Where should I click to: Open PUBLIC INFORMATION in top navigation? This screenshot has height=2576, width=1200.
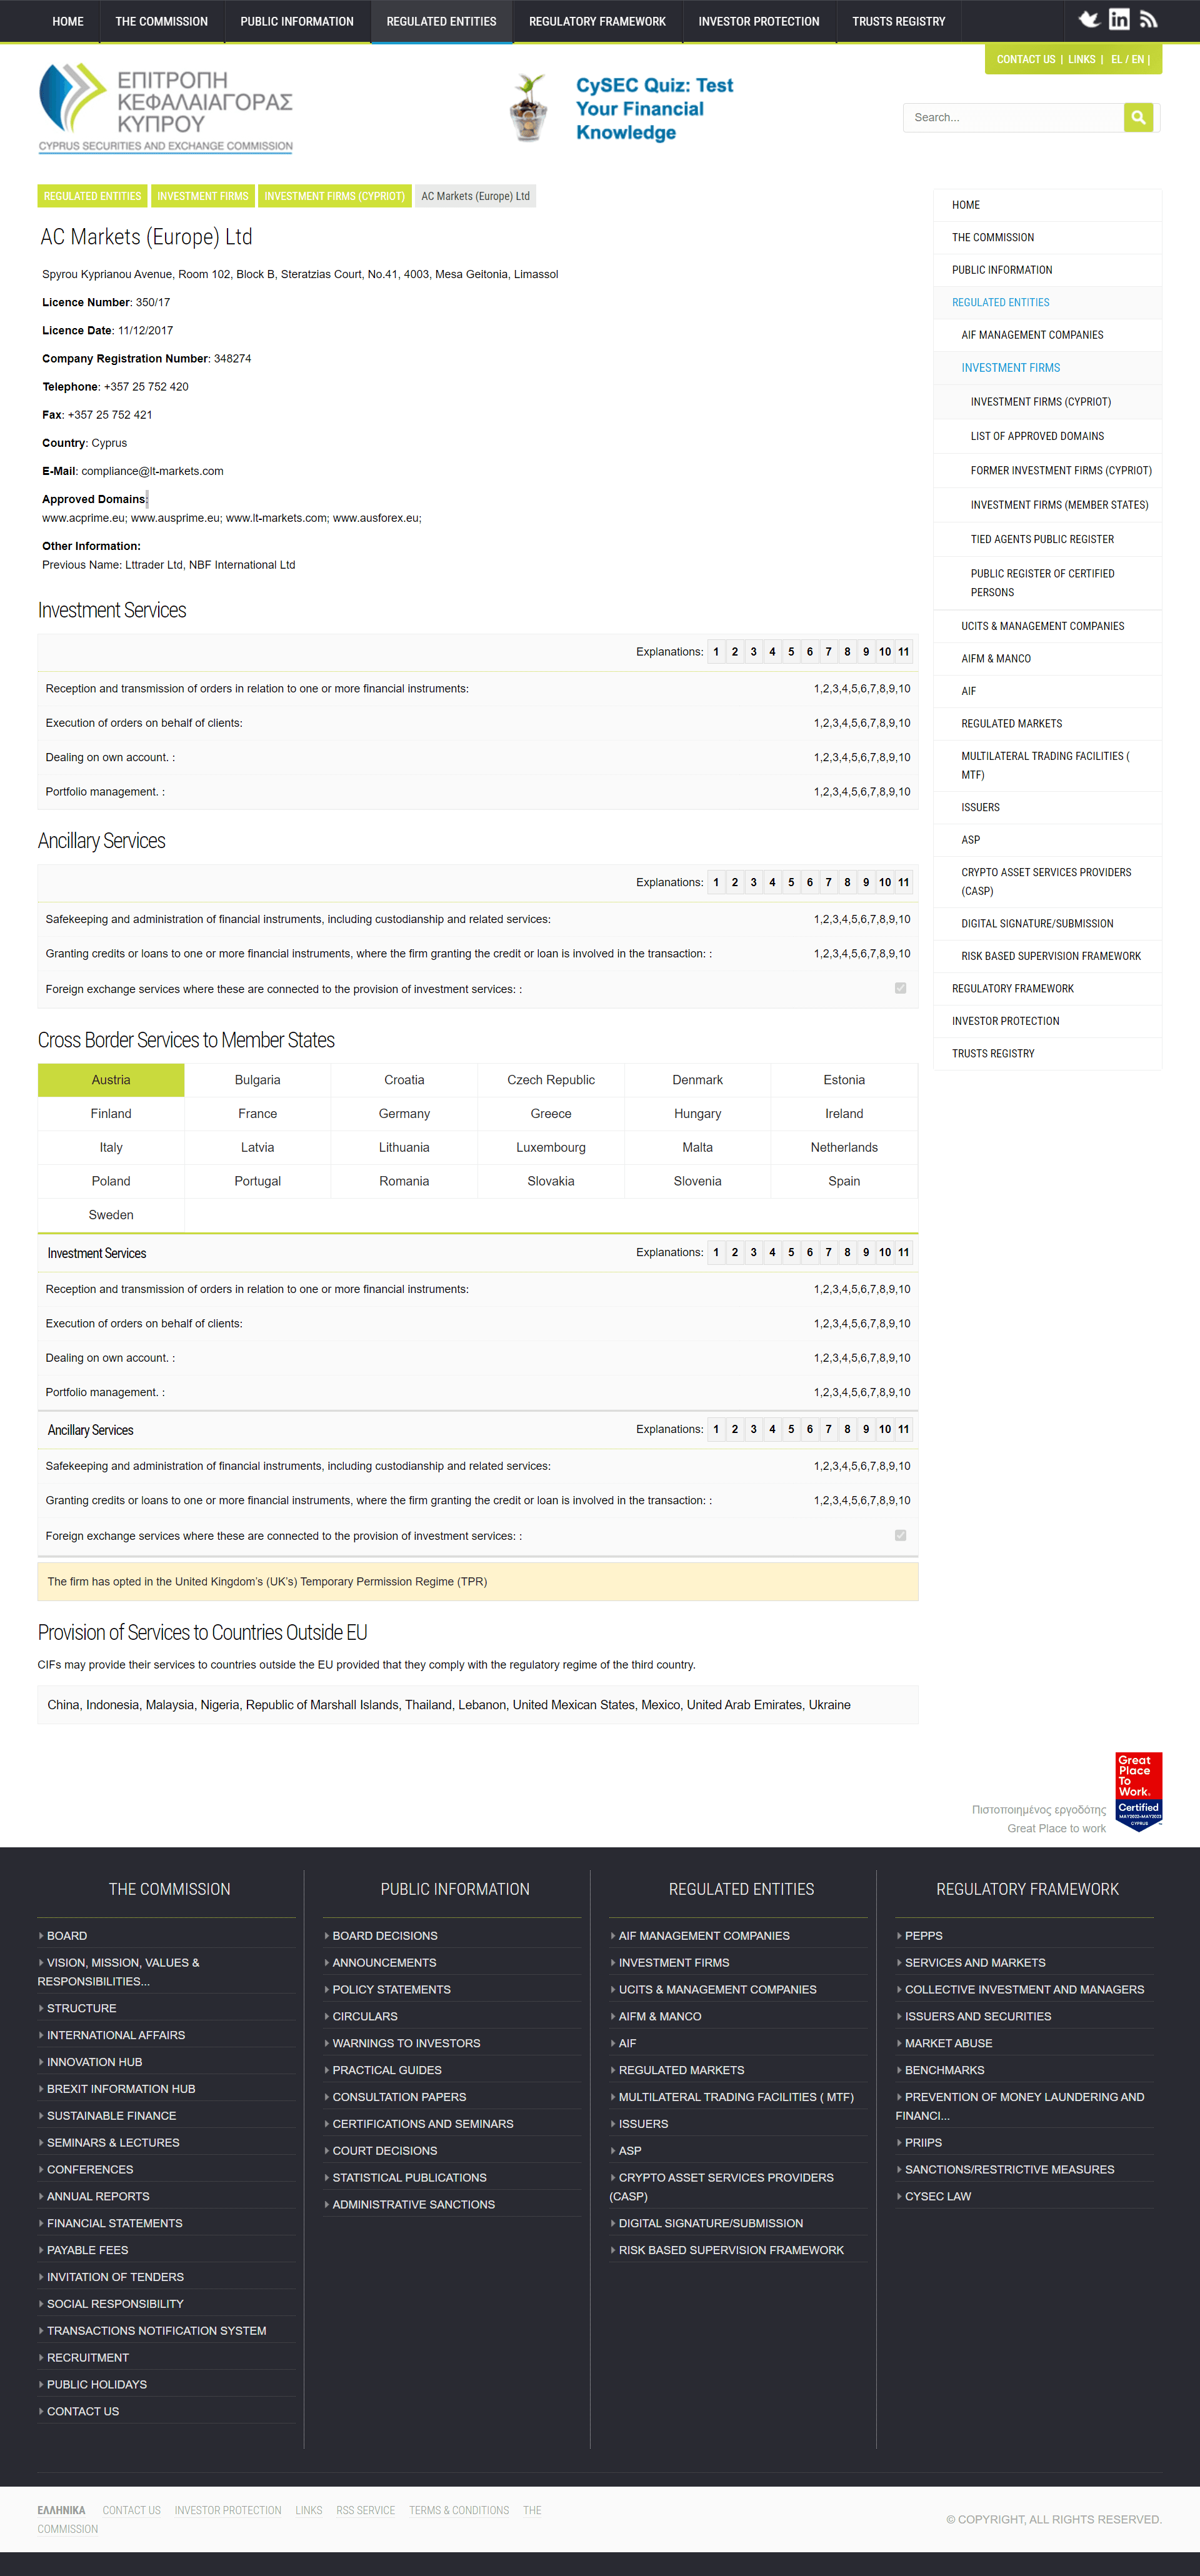[x=297, y=21]
